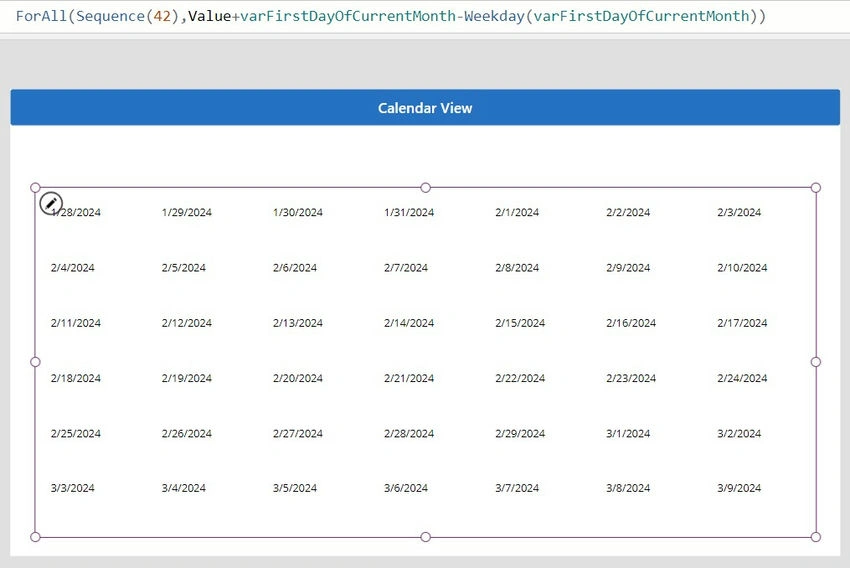Click the 3/4/2024 date cell
The height and width of the screenshot is (568, 850).
pyautogui.click(x=184, y=488)
